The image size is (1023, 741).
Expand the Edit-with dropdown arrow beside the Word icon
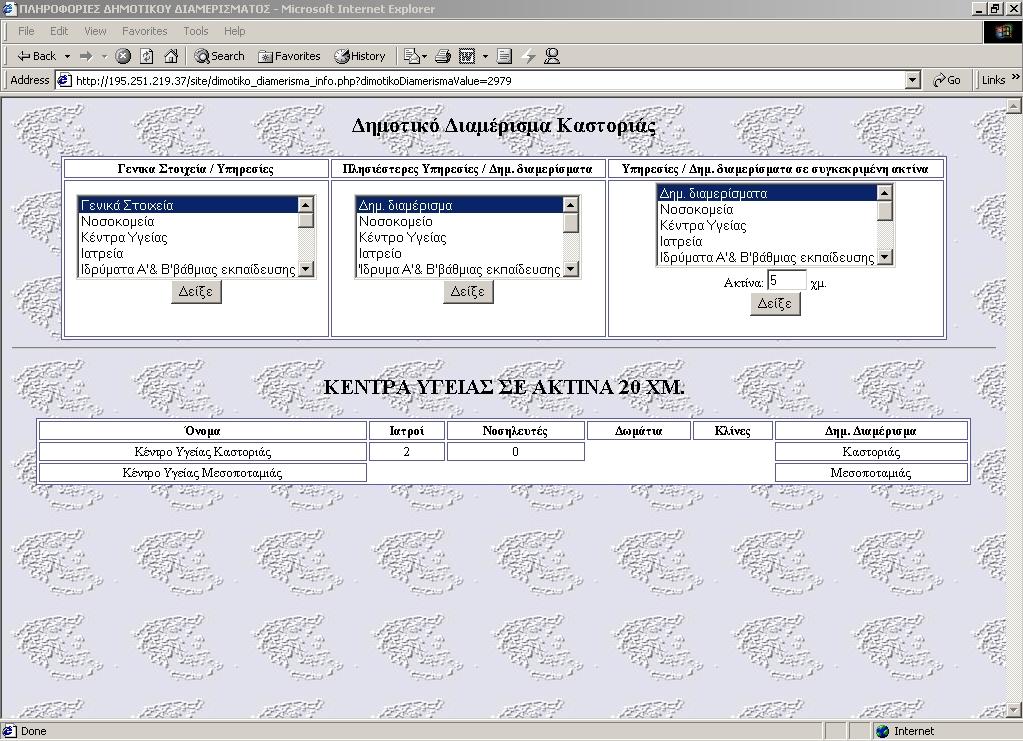coord(485,56)
